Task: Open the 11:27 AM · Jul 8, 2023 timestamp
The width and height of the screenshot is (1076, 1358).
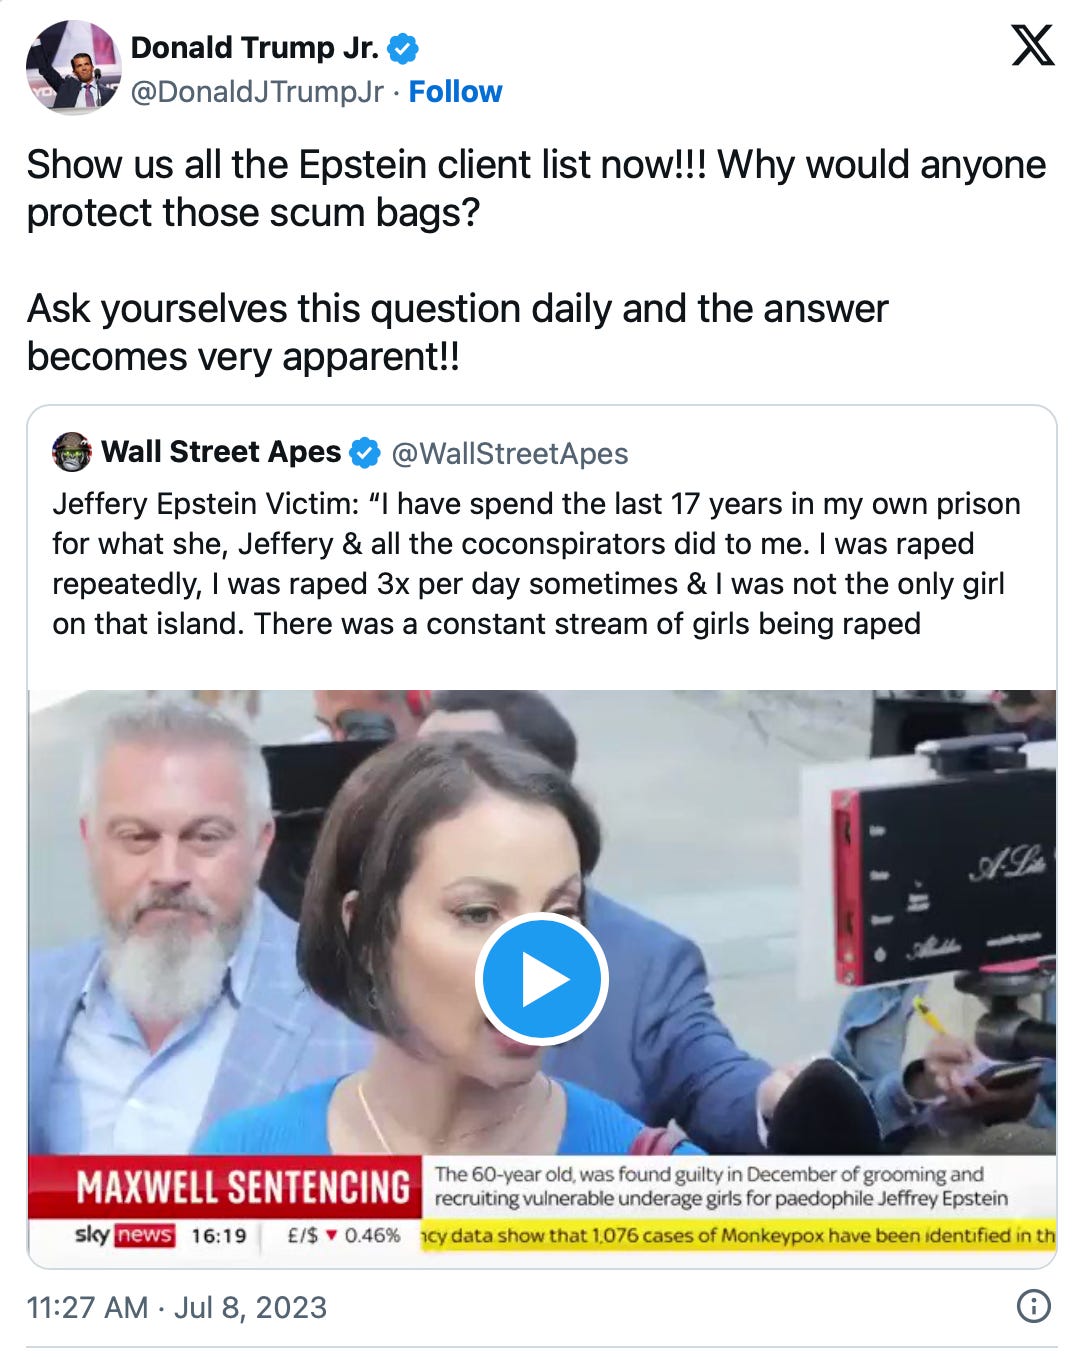Action: [177, 1307]
